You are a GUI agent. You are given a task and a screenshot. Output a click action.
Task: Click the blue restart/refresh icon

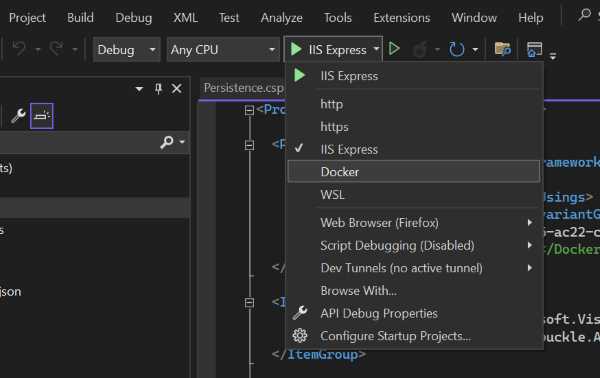457,49
